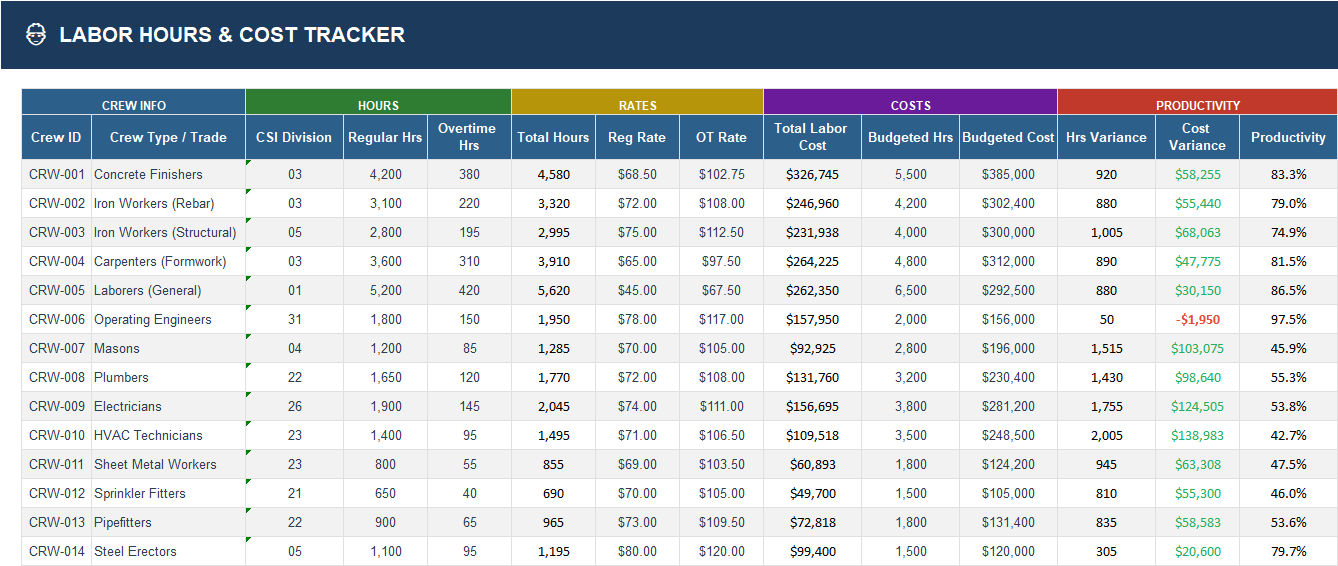Select budgeted hours 6,500
Screen dimensions: 1338x566
[x=910, y=290]
